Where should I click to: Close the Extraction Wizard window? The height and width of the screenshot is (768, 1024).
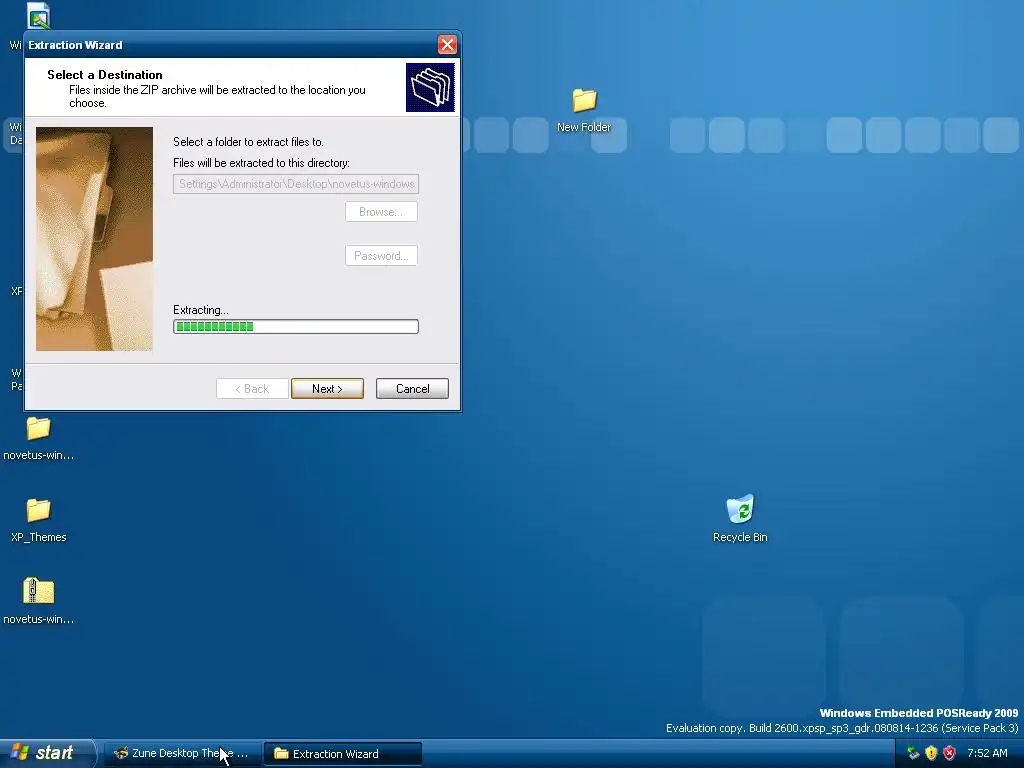[447, 45]
